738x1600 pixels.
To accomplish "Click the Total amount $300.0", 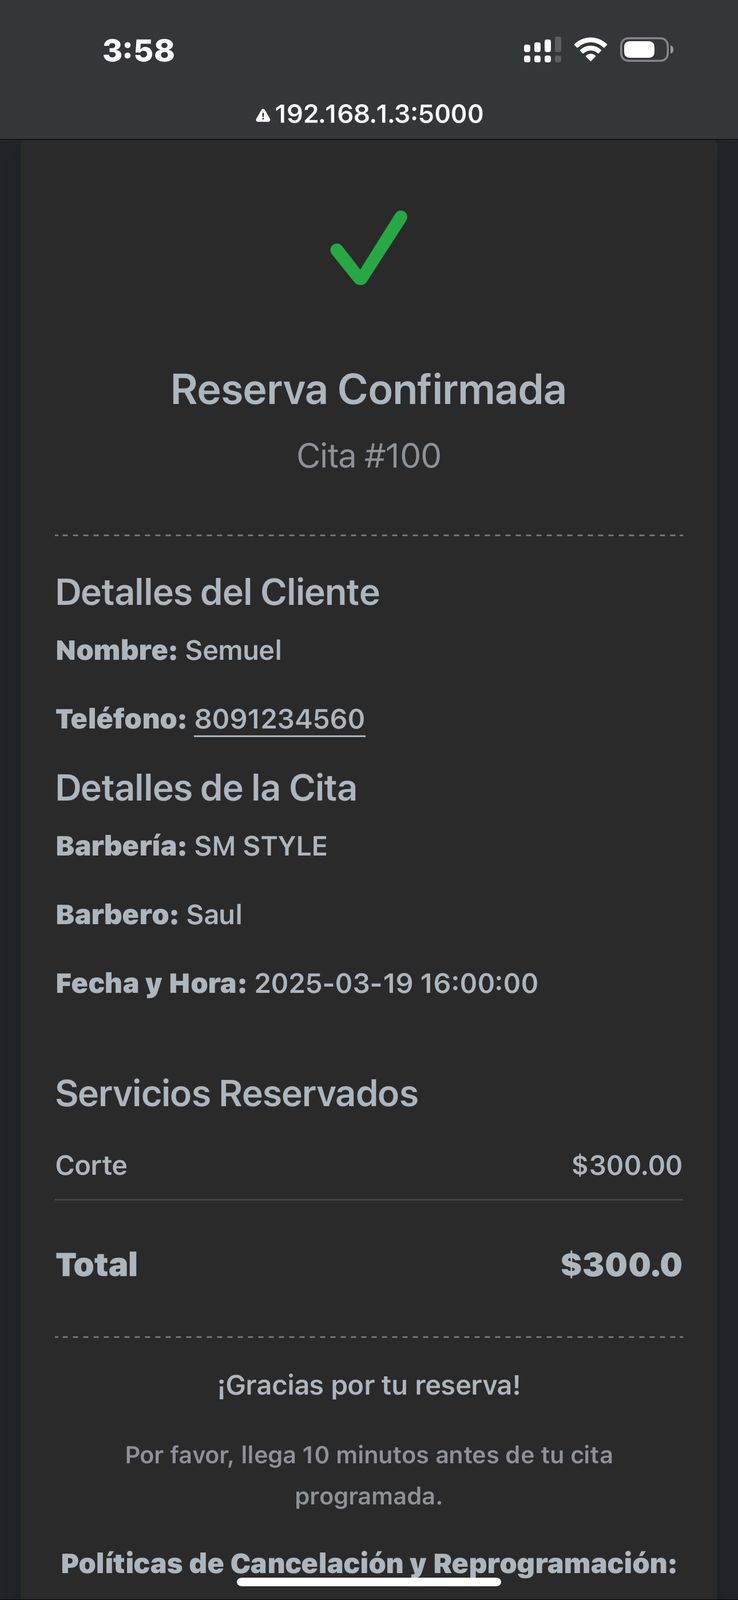I will tap(621, 1264).
